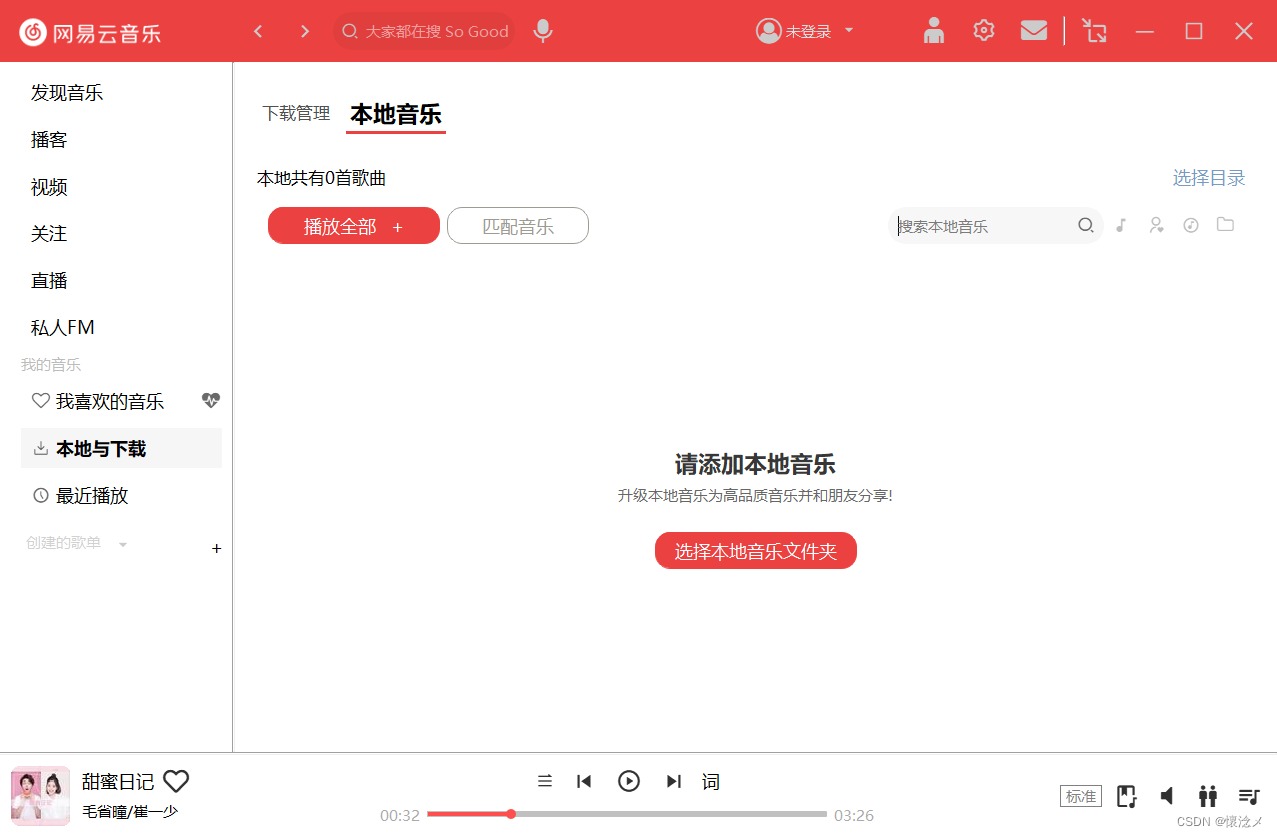Open 私人FM from the sidebar

click(61, 326)
